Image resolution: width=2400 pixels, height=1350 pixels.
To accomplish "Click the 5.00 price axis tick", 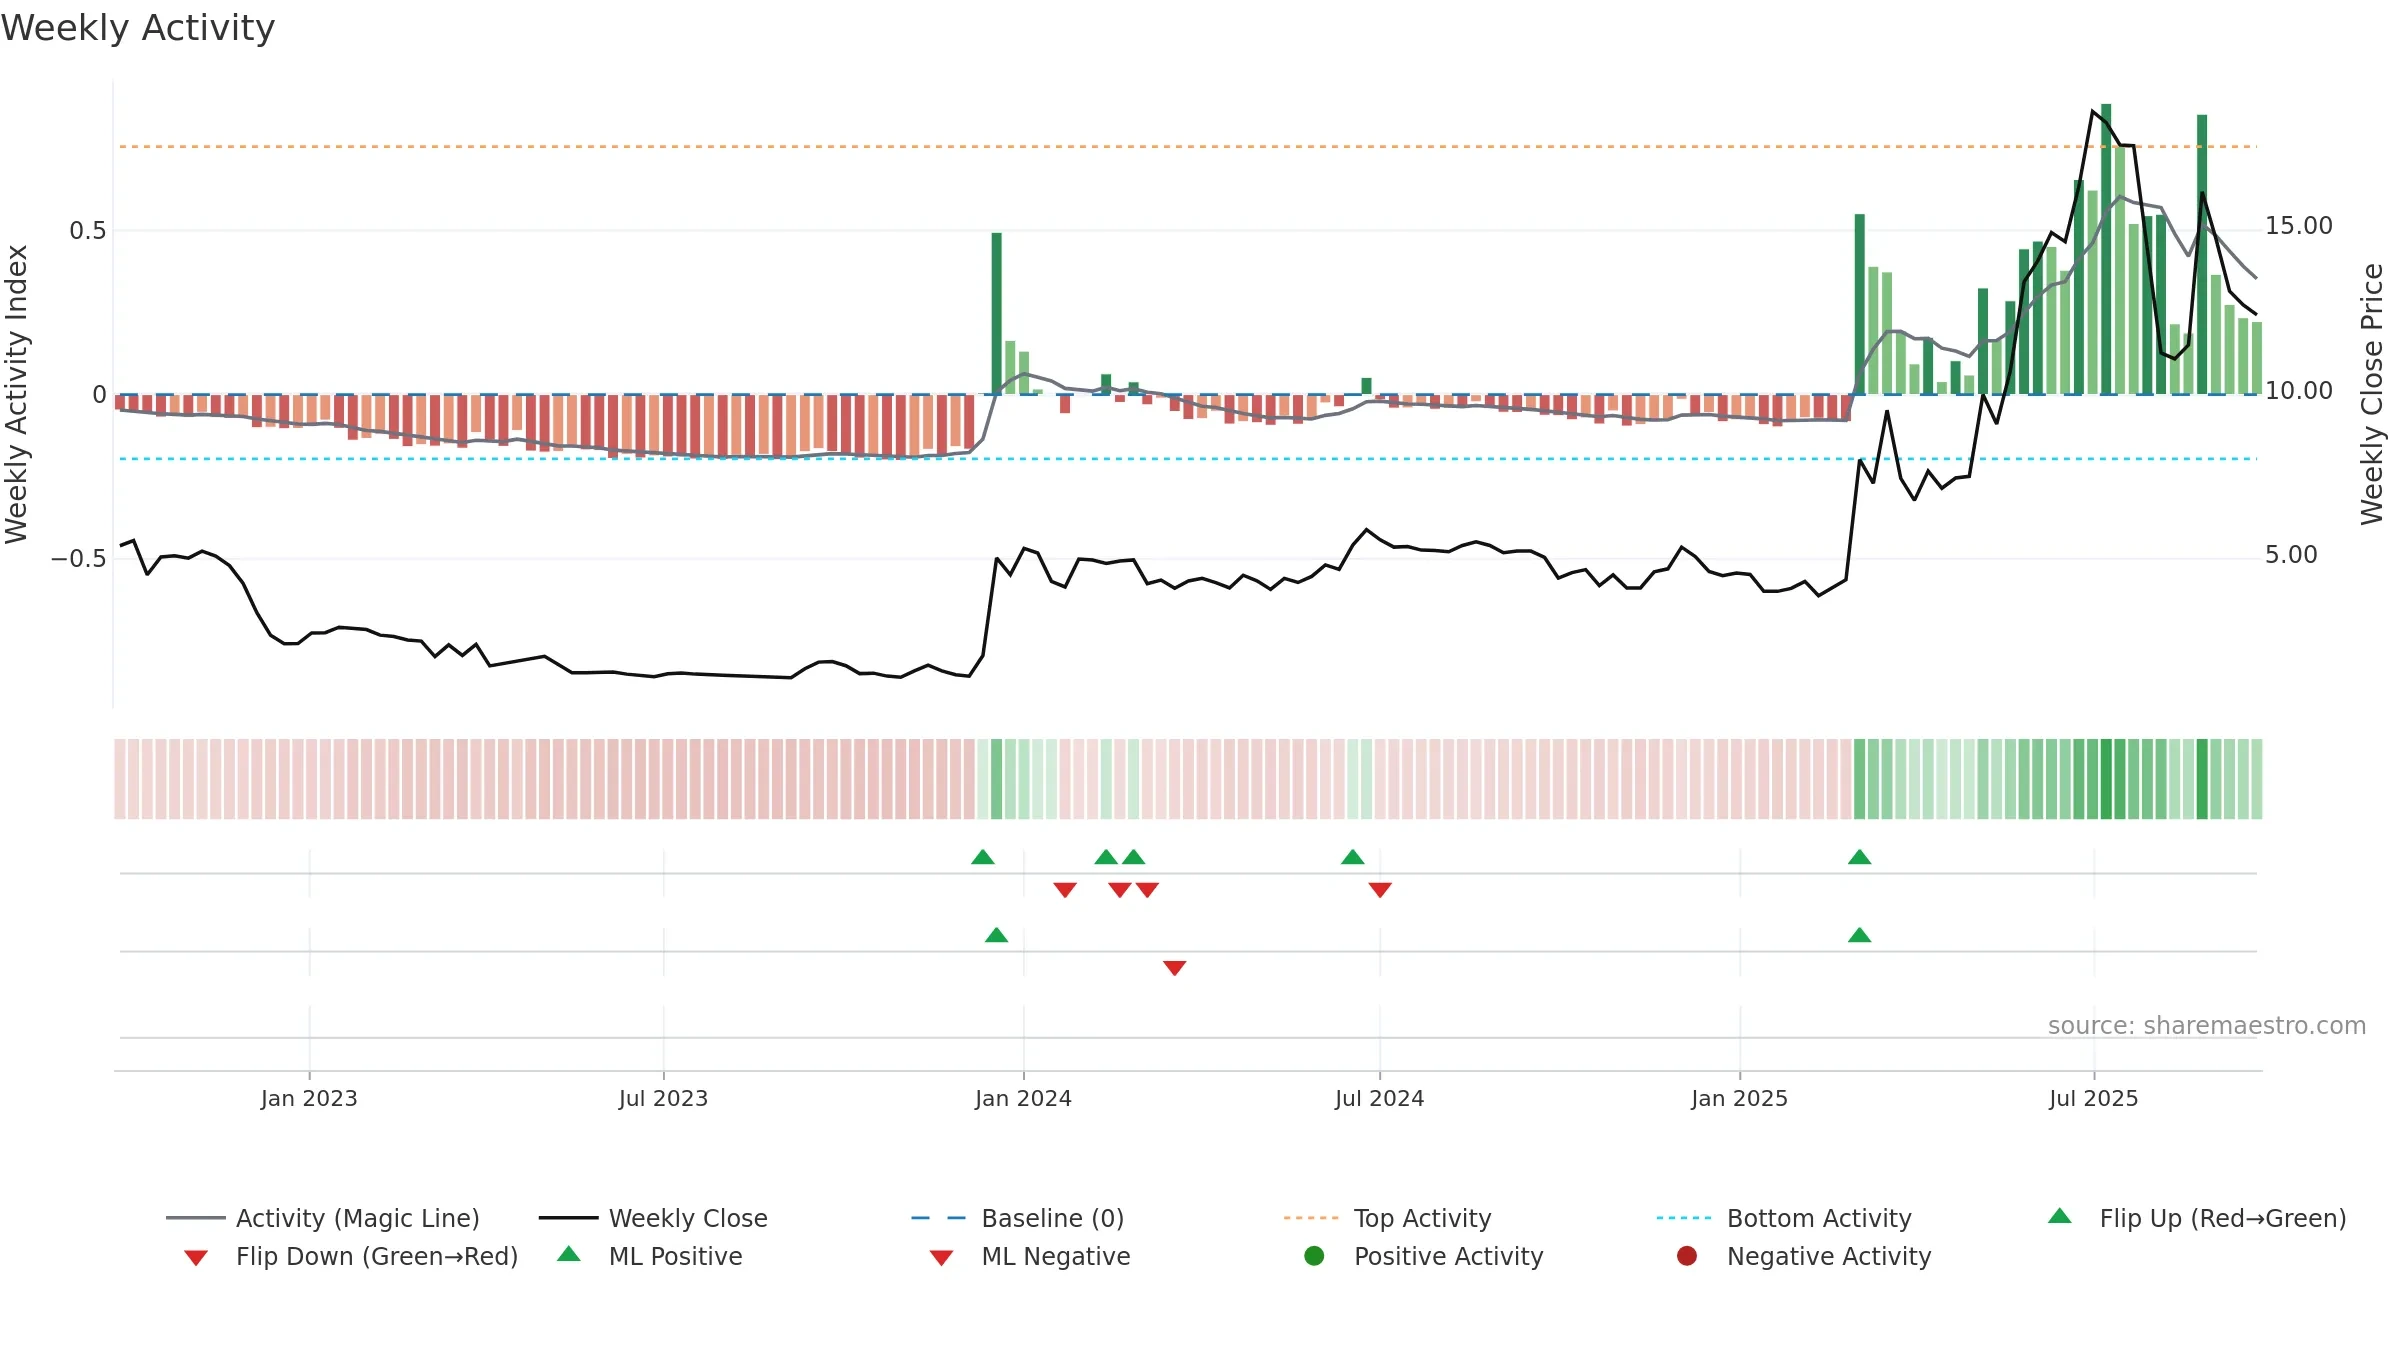I will pos(2291,555).
